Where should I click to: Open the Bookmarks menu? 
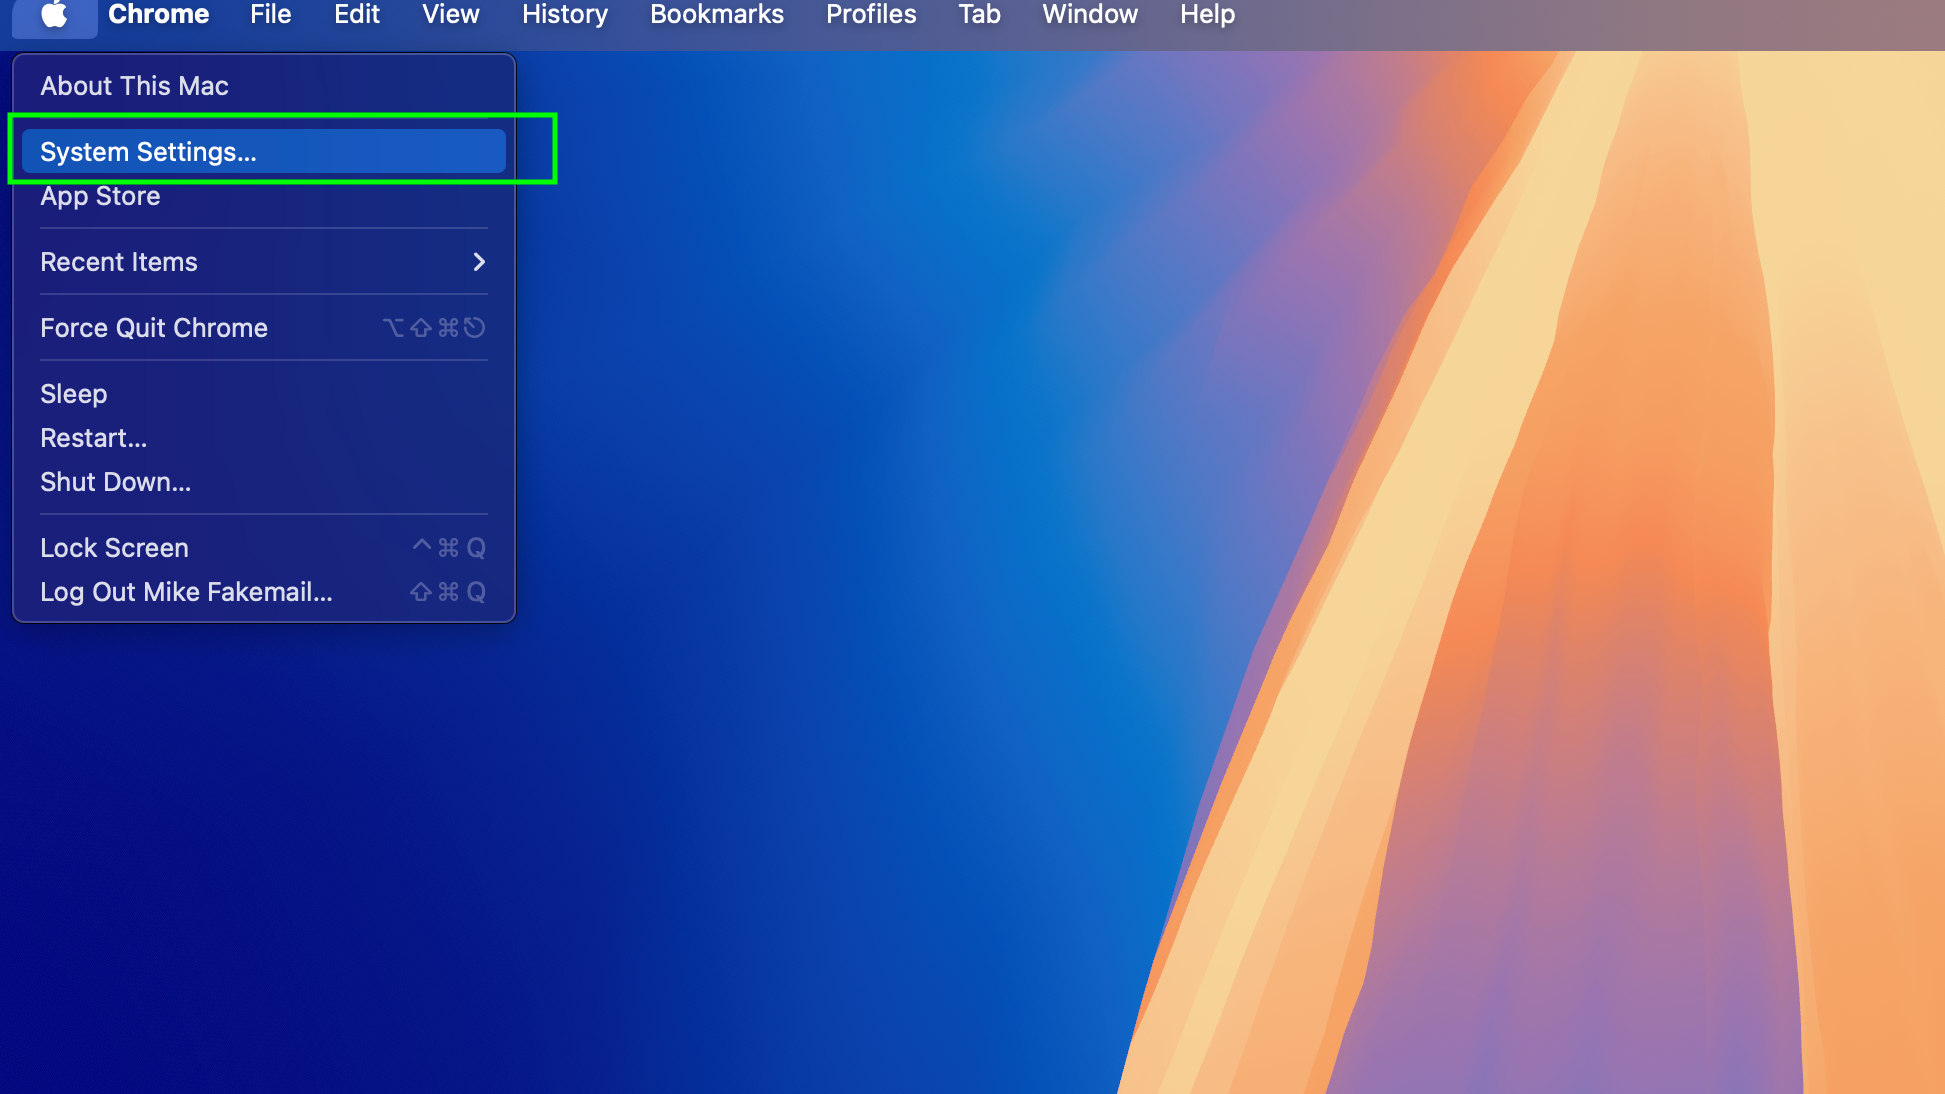click(x=716, y=15)
